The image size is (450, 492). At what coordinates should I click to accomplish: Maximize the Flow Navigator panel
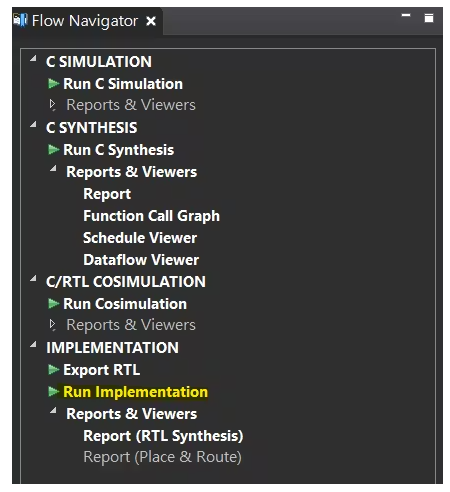click(x=429, y=18)
